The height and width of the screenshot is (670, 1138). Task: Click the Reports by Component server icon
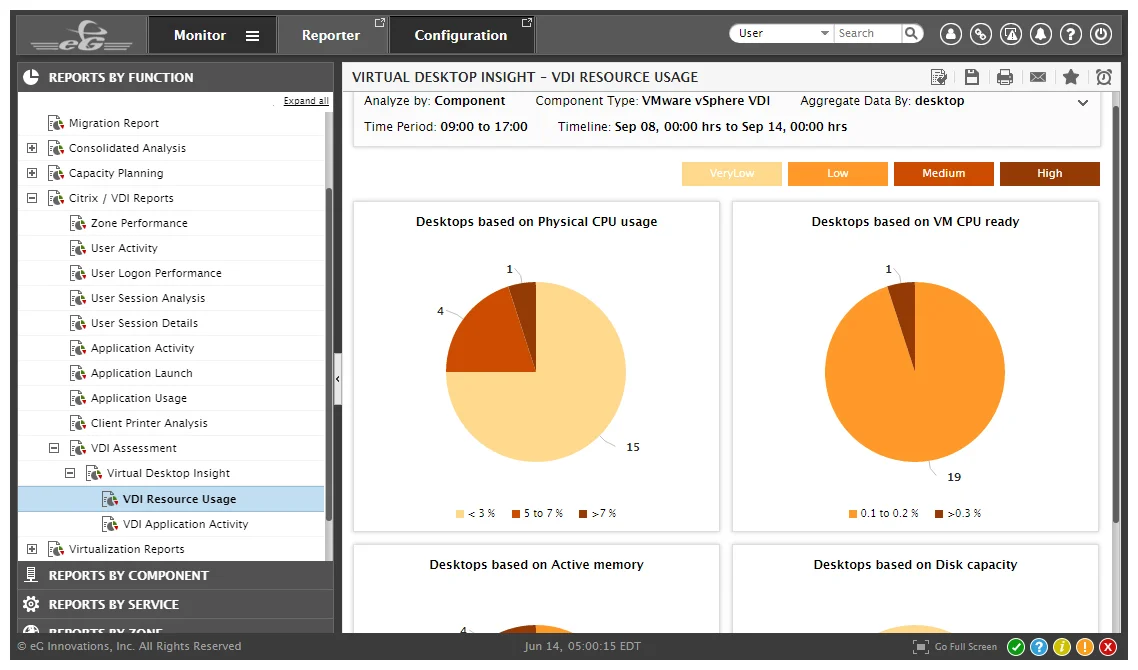coord(31,575)
